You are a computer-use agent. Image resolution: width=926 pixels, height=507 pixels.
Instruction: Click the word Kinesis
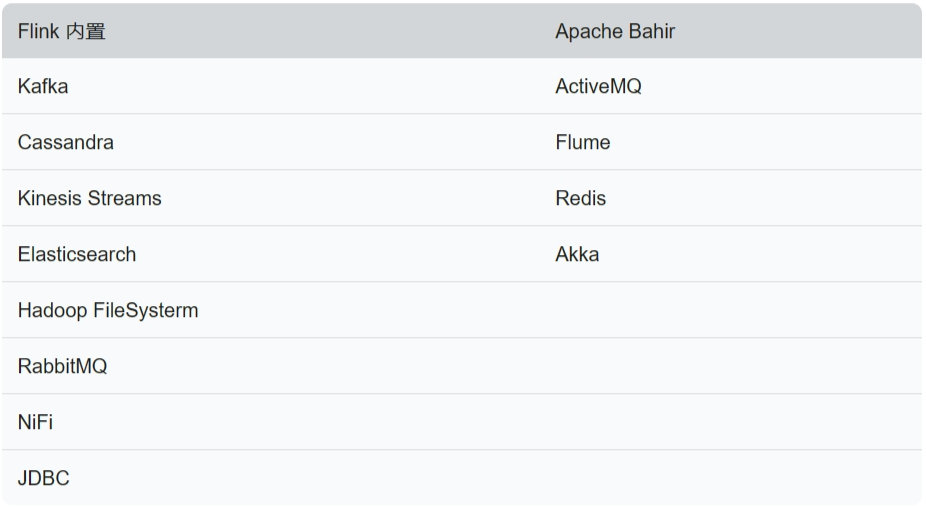click(49, 199)
